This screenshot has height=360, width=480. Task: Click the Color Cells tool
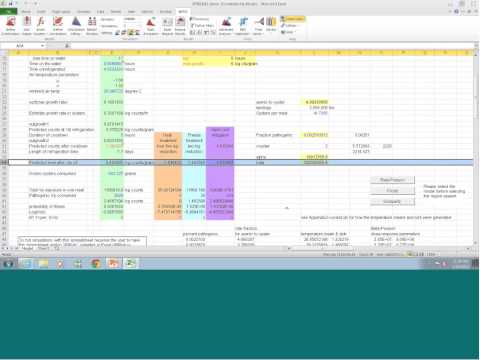coord(292,19)
